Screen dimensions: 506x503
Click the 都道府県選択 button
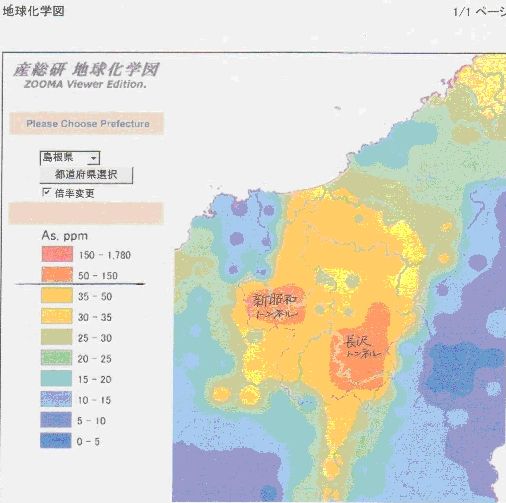(x=86, y=175)
